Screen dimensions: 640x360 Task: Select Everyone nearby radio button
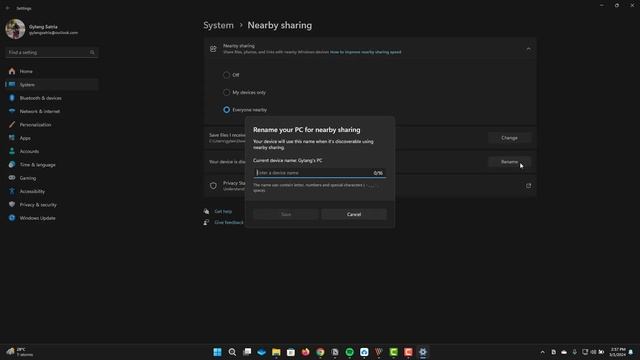[x=227, y=110]
